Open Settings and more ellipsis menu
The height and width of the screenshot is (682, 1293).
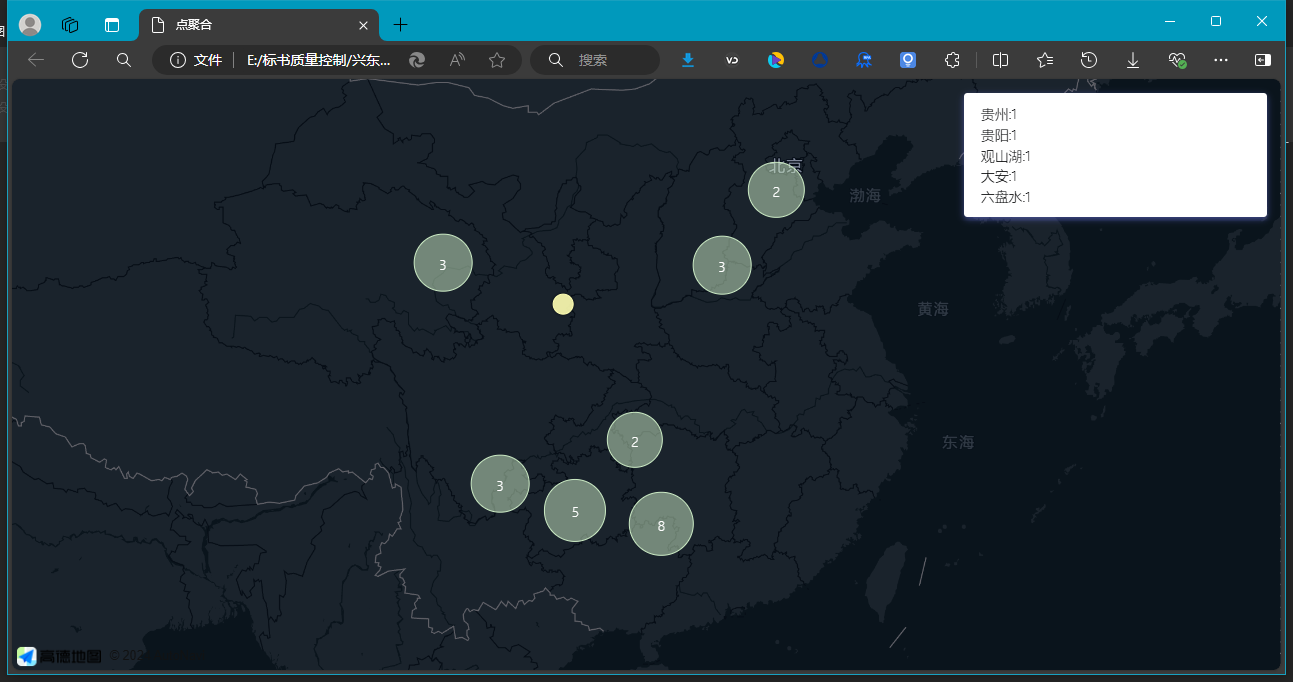point(1220,60)
